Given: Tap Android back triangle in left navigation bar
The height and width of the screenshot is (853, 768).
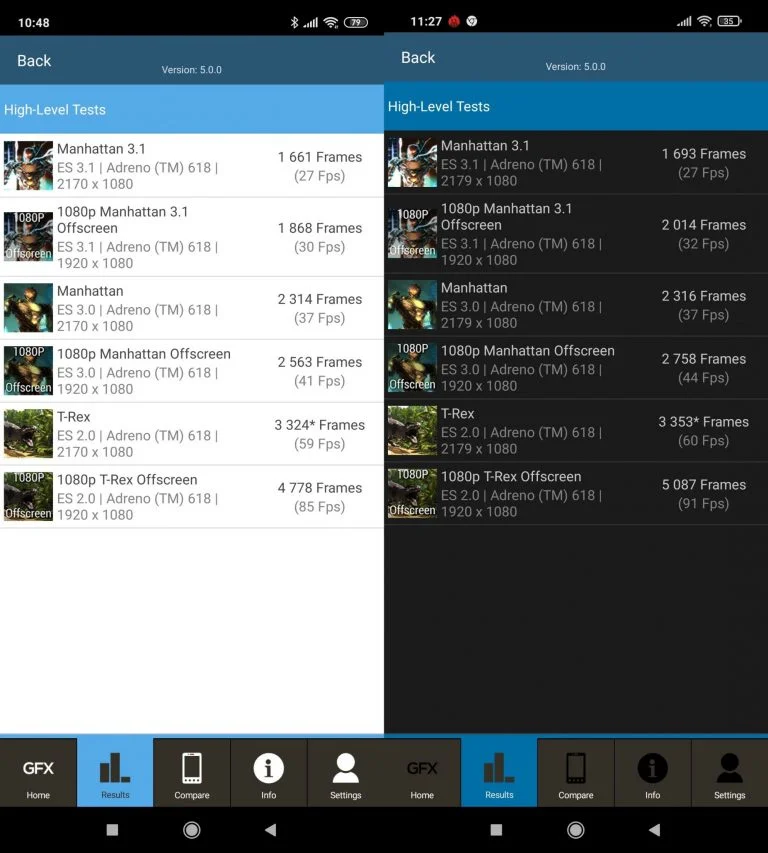Looking at the screenshot, I should [x=270, y=830].
